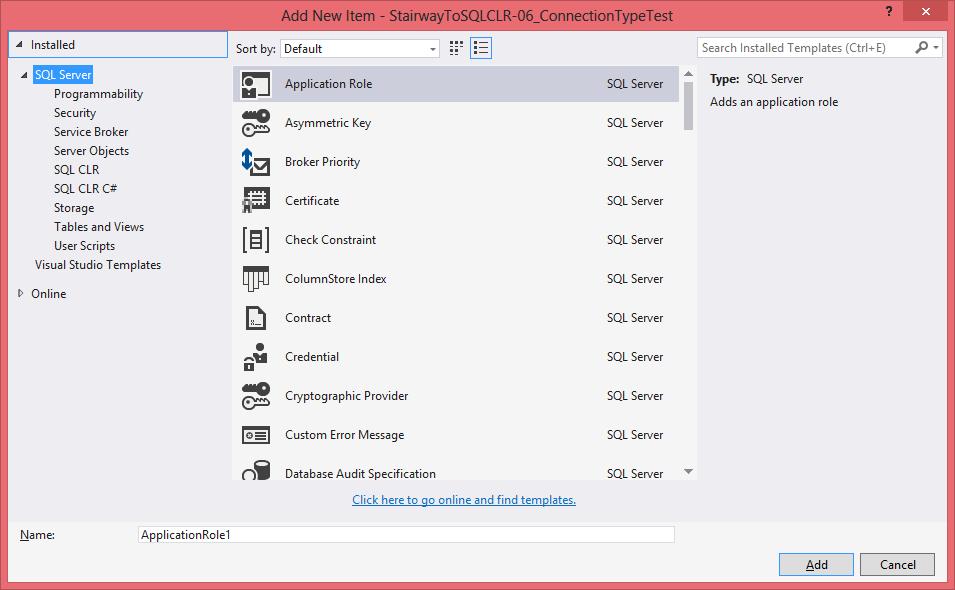This screenshot has width=955, height=590.
Task: Select the Contract template icon
Action: [256, 318]
